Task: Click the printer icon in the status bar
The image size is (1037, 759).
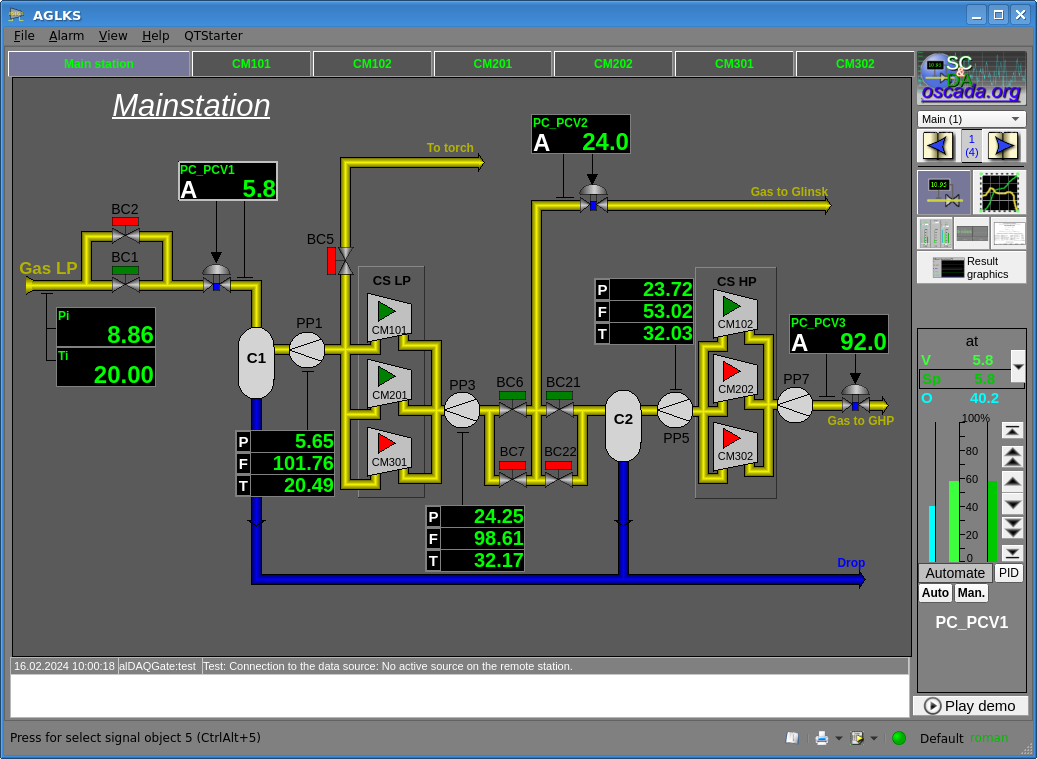Action: click(x=821, y=738)
